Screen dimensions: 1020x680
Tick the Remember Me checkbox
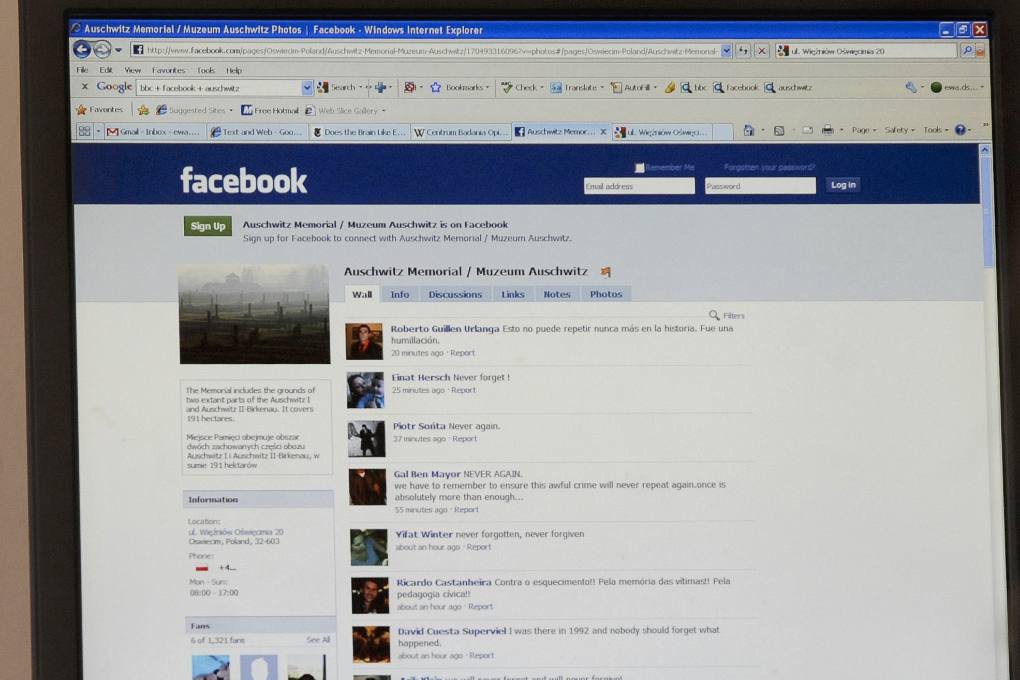pyautogui.click(x=639, y=168)
